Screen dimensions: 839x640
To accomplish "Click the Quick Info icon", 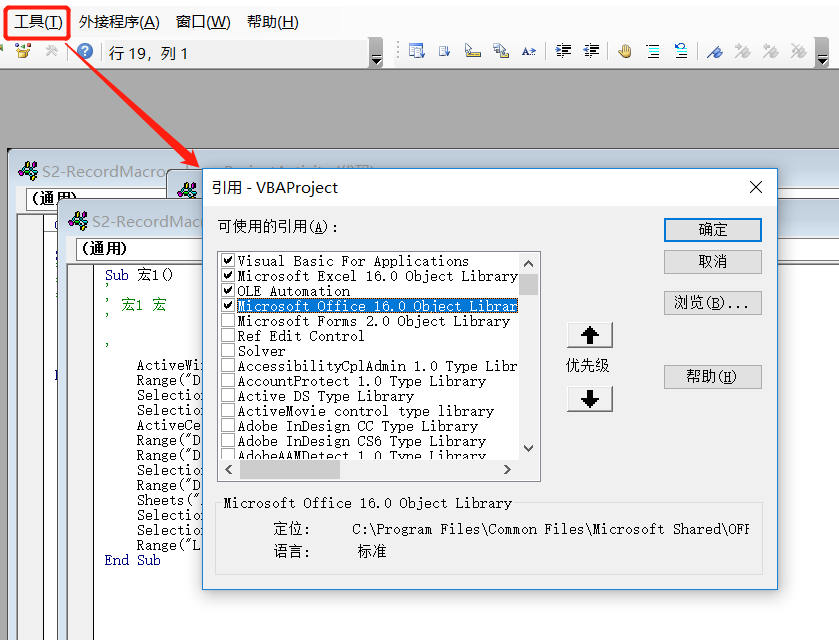I will click(x=472, y=51).
